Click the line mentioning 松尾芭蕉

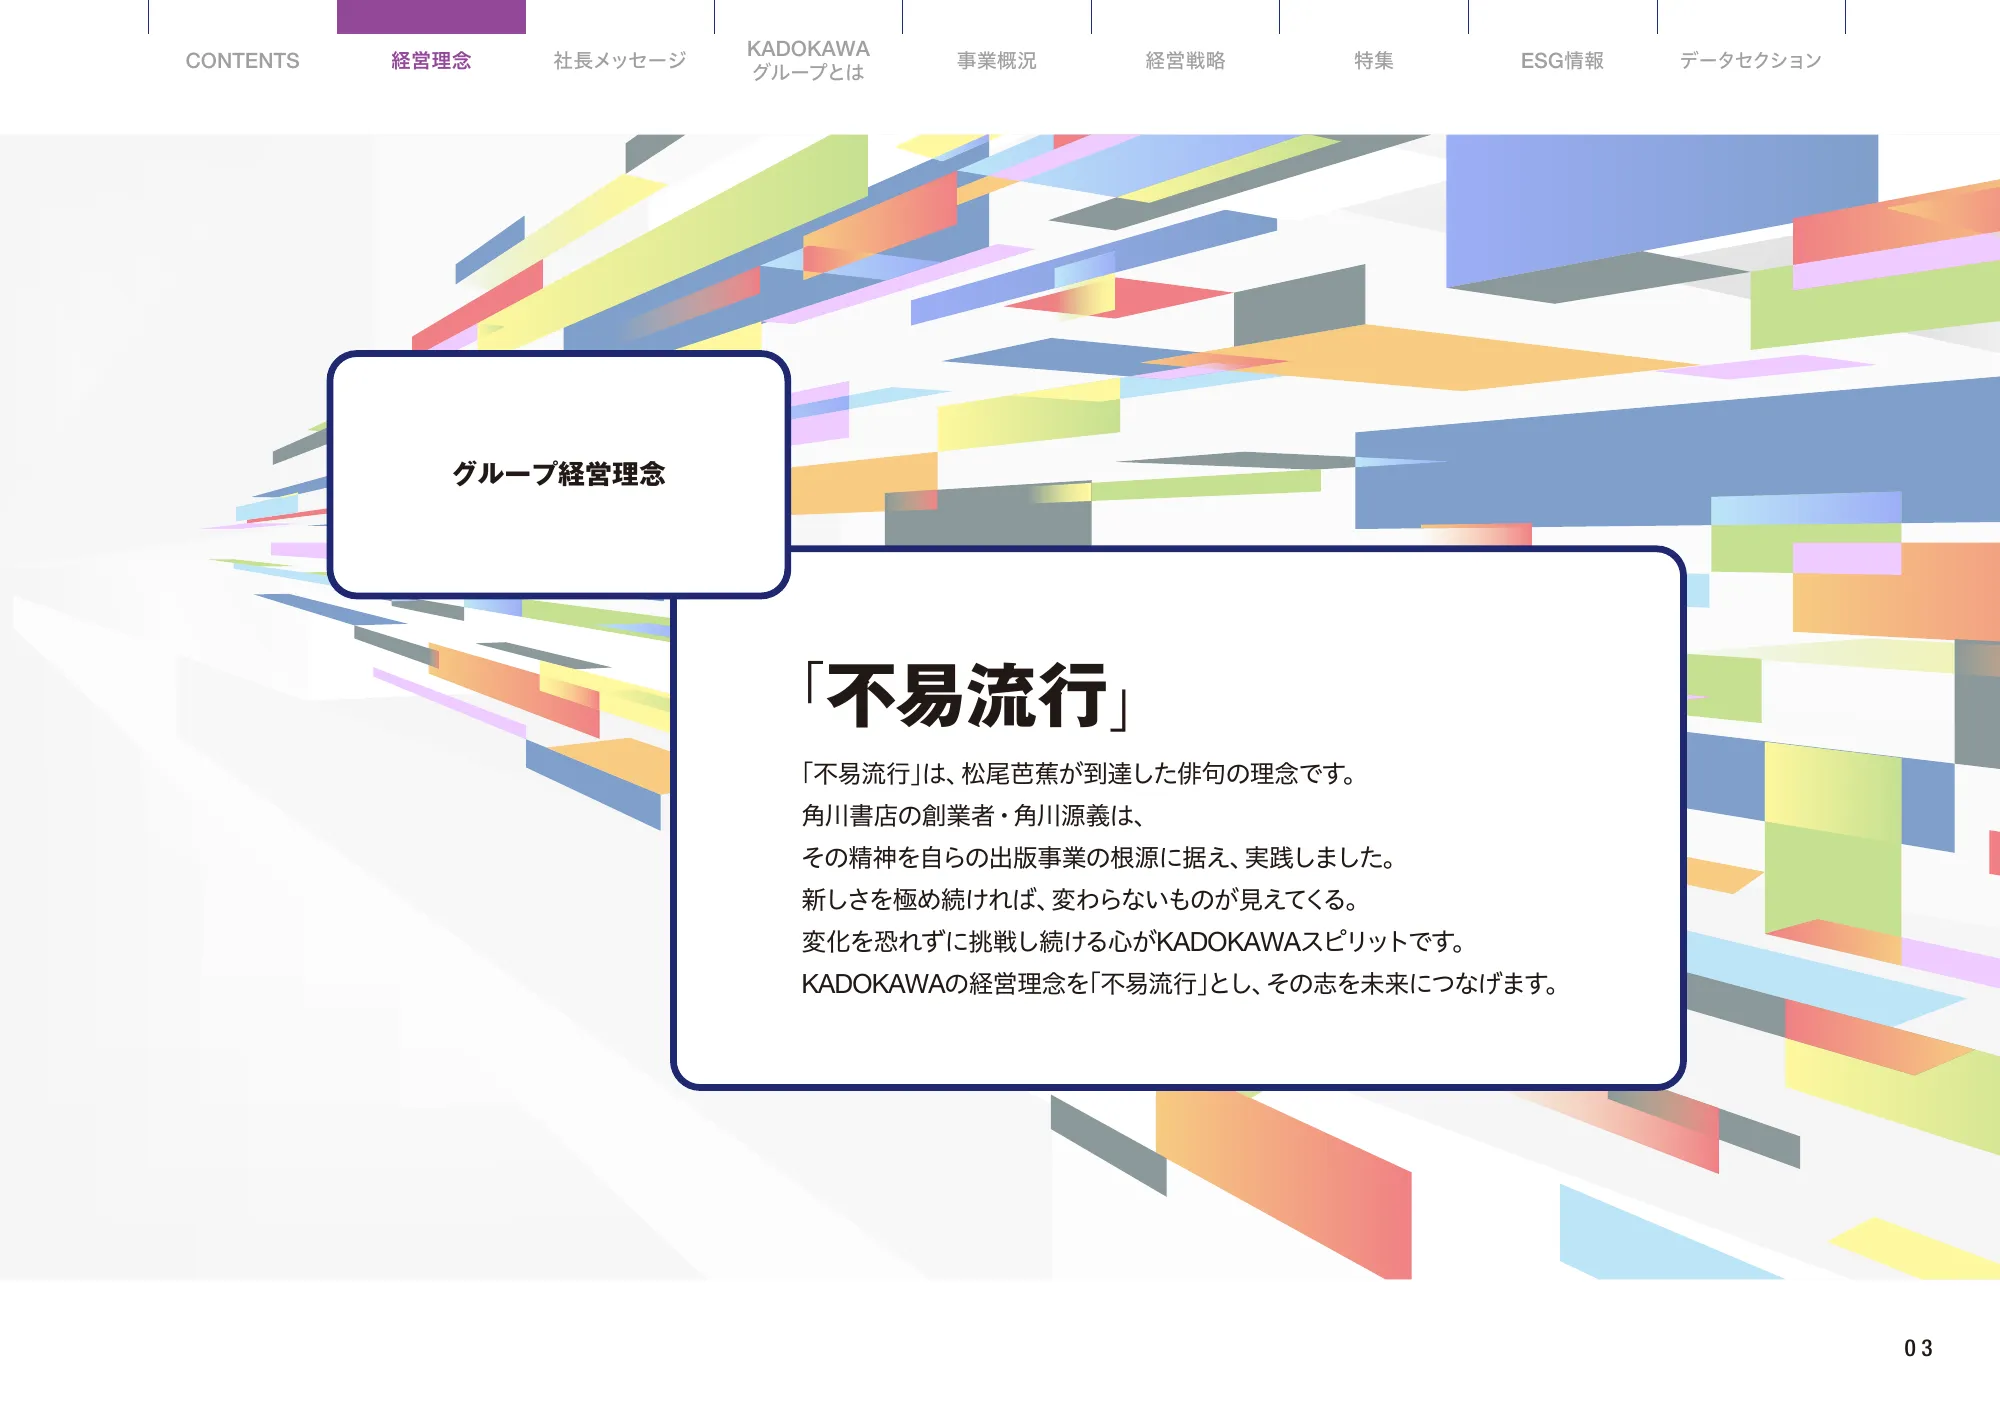1079,773
